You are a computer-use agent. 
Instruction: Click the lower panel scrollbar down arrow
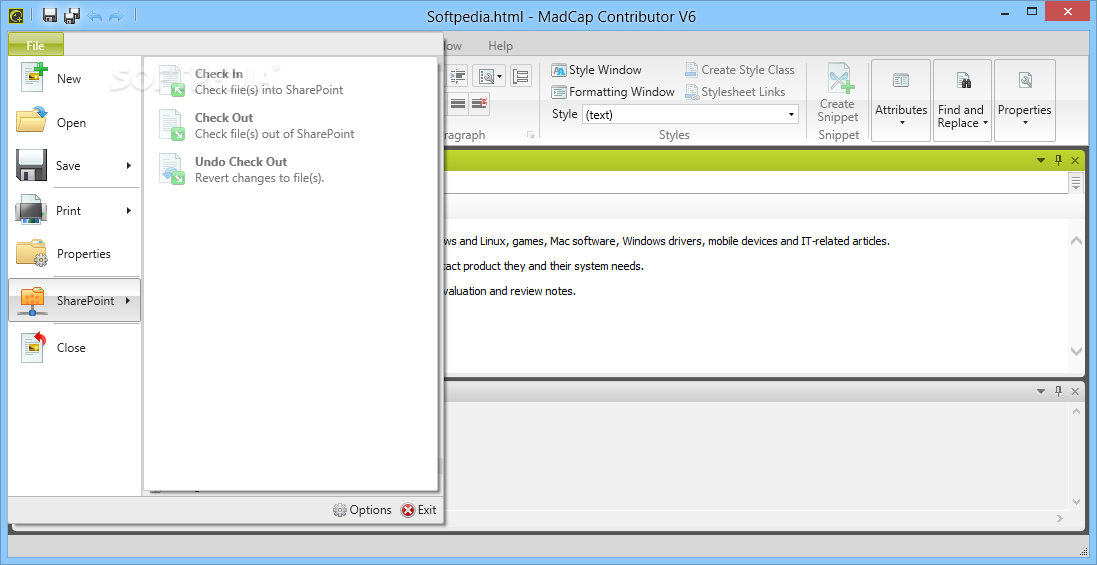(1076, 501)
